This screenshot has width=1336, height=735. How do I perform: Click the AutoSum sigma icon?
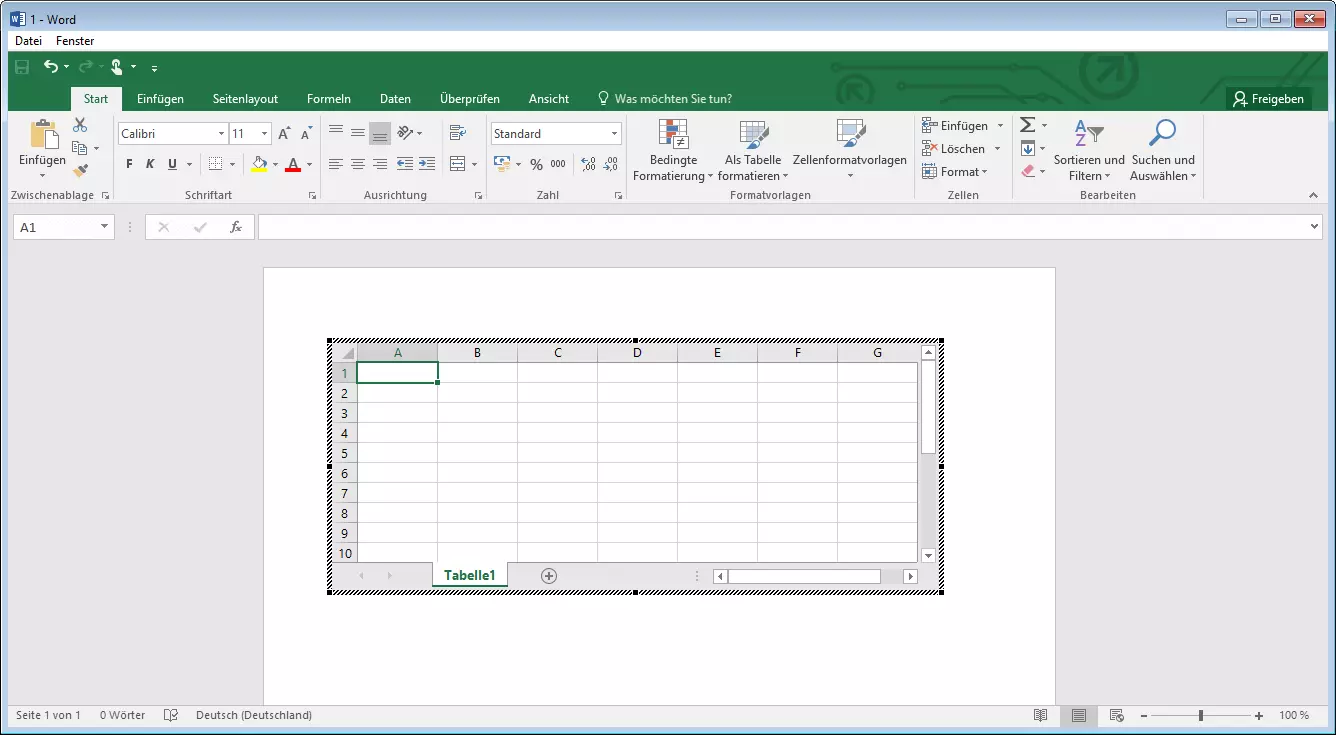(x=1027, y=125)
